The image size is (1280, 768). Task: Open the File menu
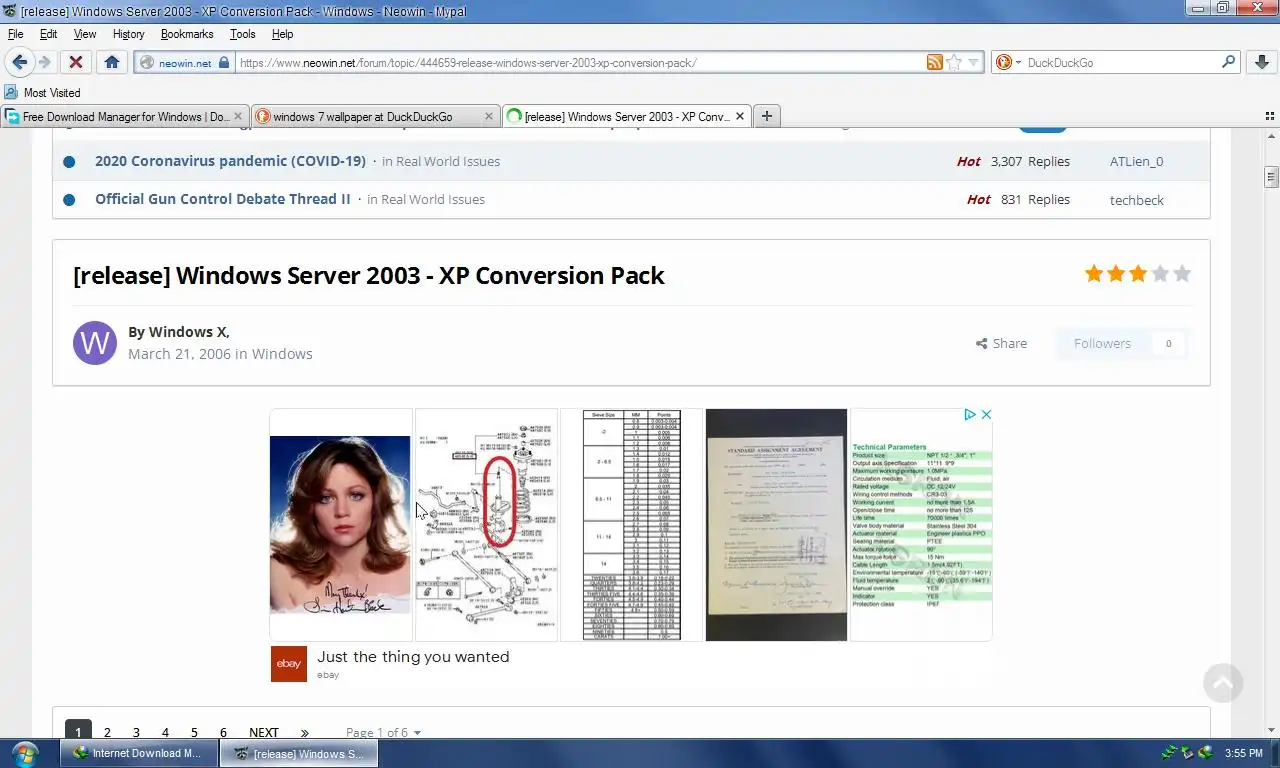pos(15,34)
